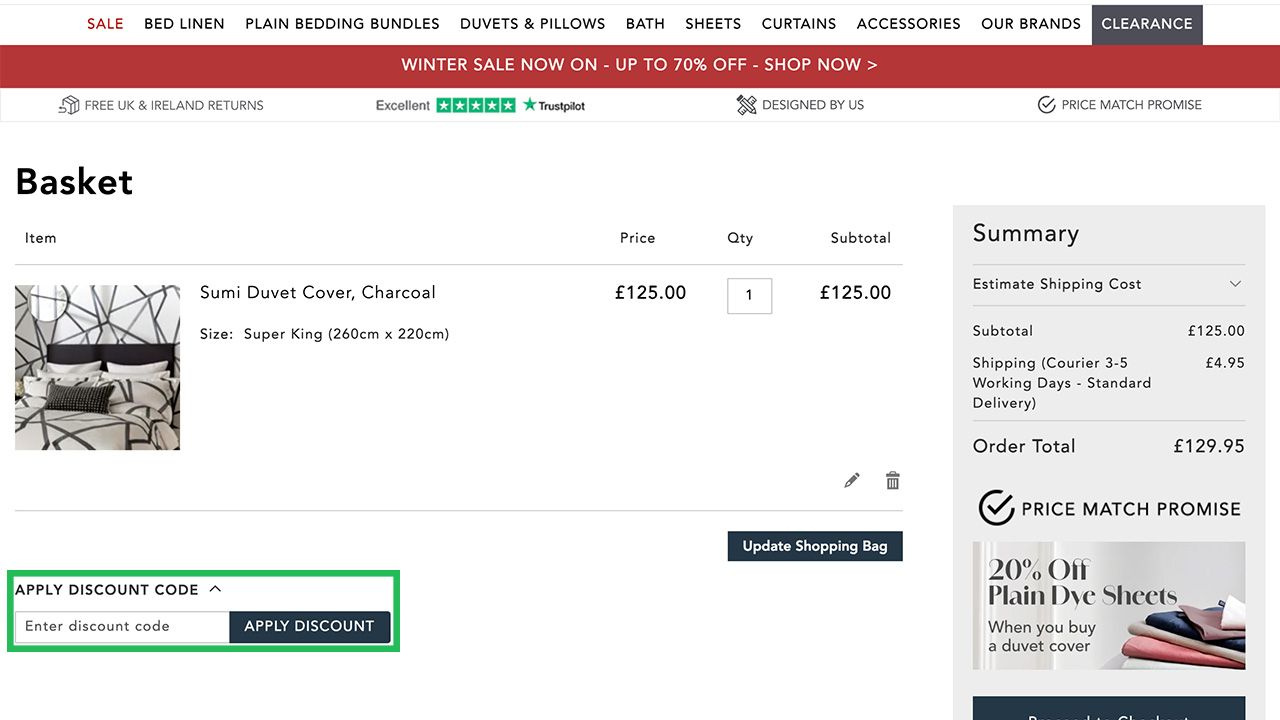
Task: Click the Trustpilot star rating logo
Action: [x=480, y=105]
